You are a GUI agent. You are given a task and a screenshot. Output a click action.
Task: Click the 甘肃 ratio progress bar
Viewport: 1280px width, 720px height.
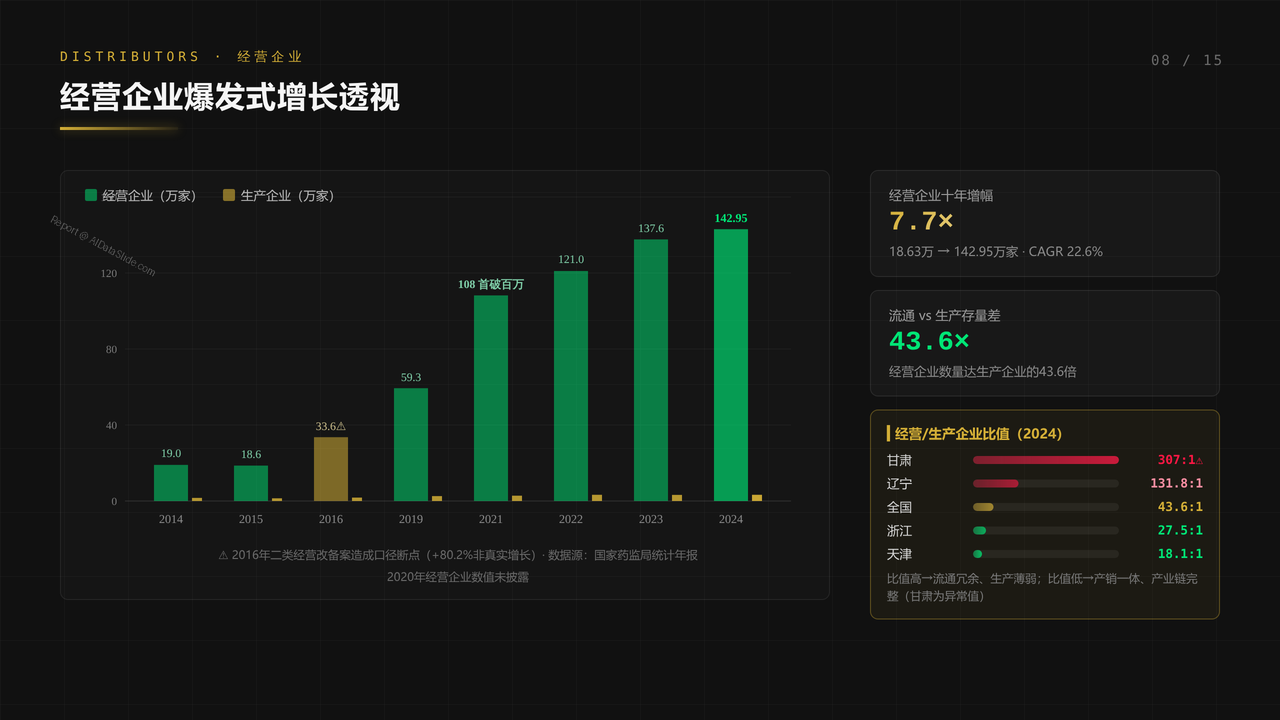tap(1046, 460)
